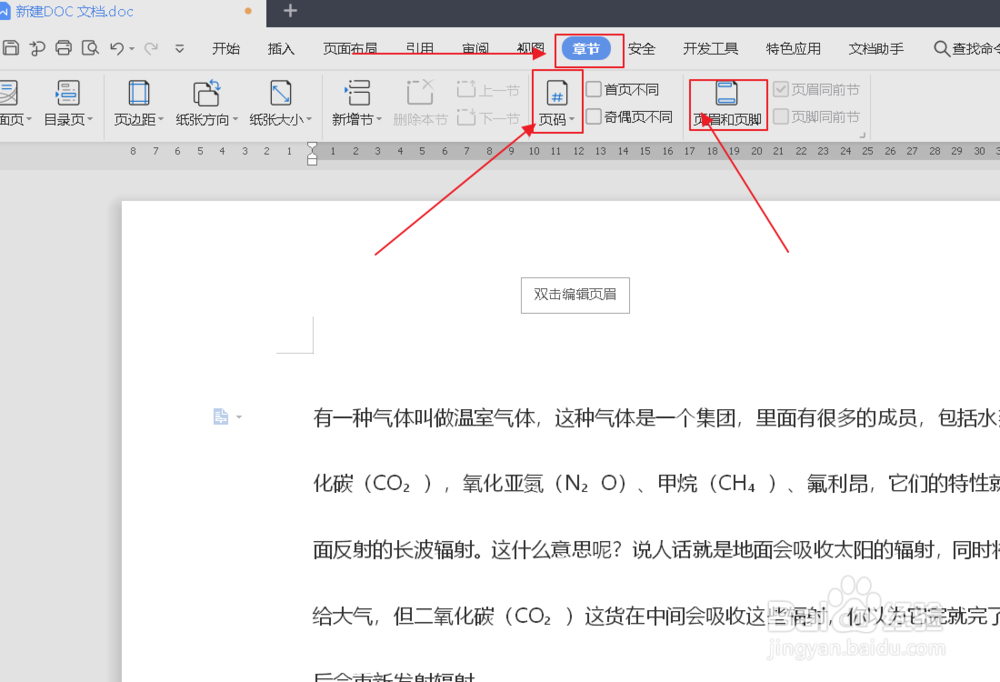Go to 上一节 previous section
The image size is (1000, 682).
[x=488, y=90]
